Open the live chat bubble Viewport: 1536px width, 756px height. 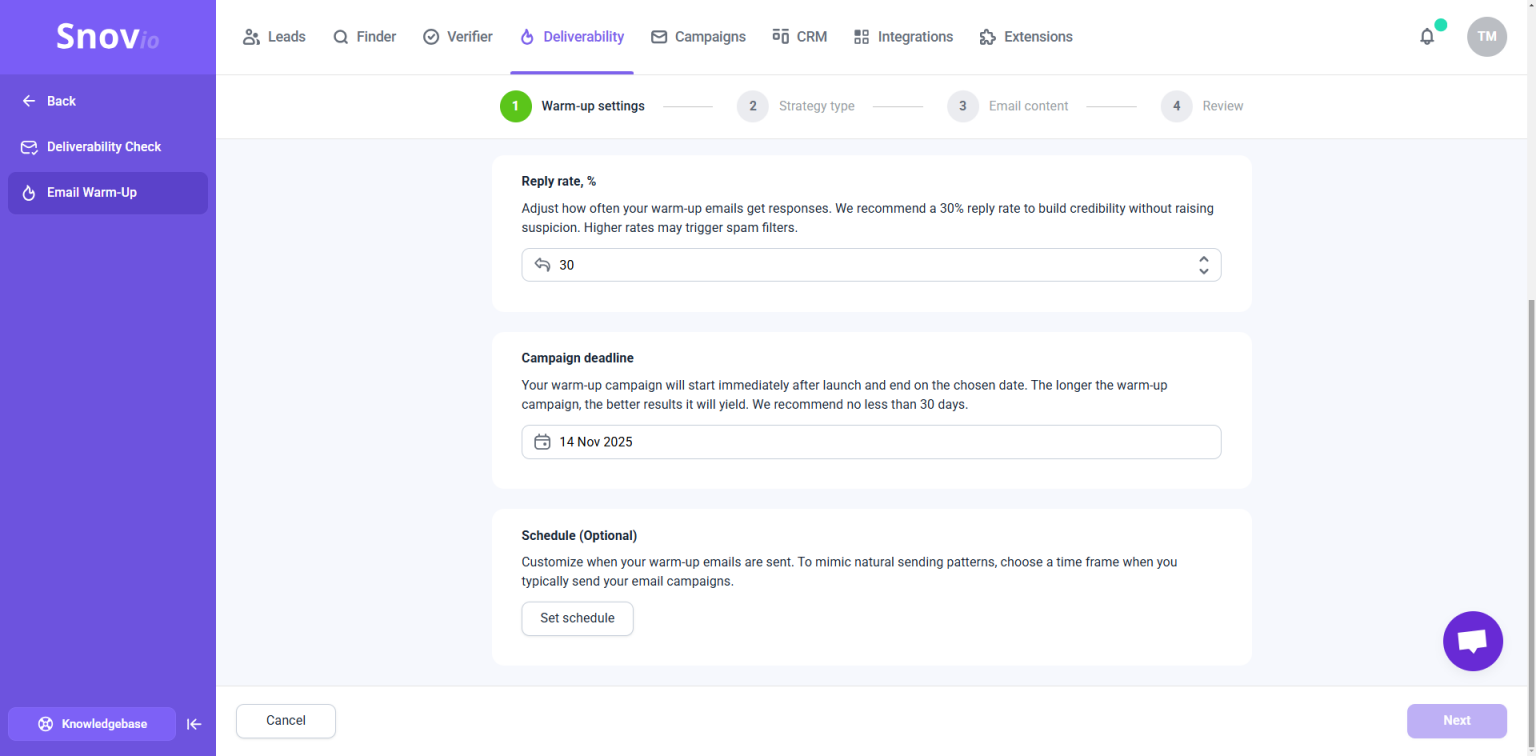click(1473, 641)
